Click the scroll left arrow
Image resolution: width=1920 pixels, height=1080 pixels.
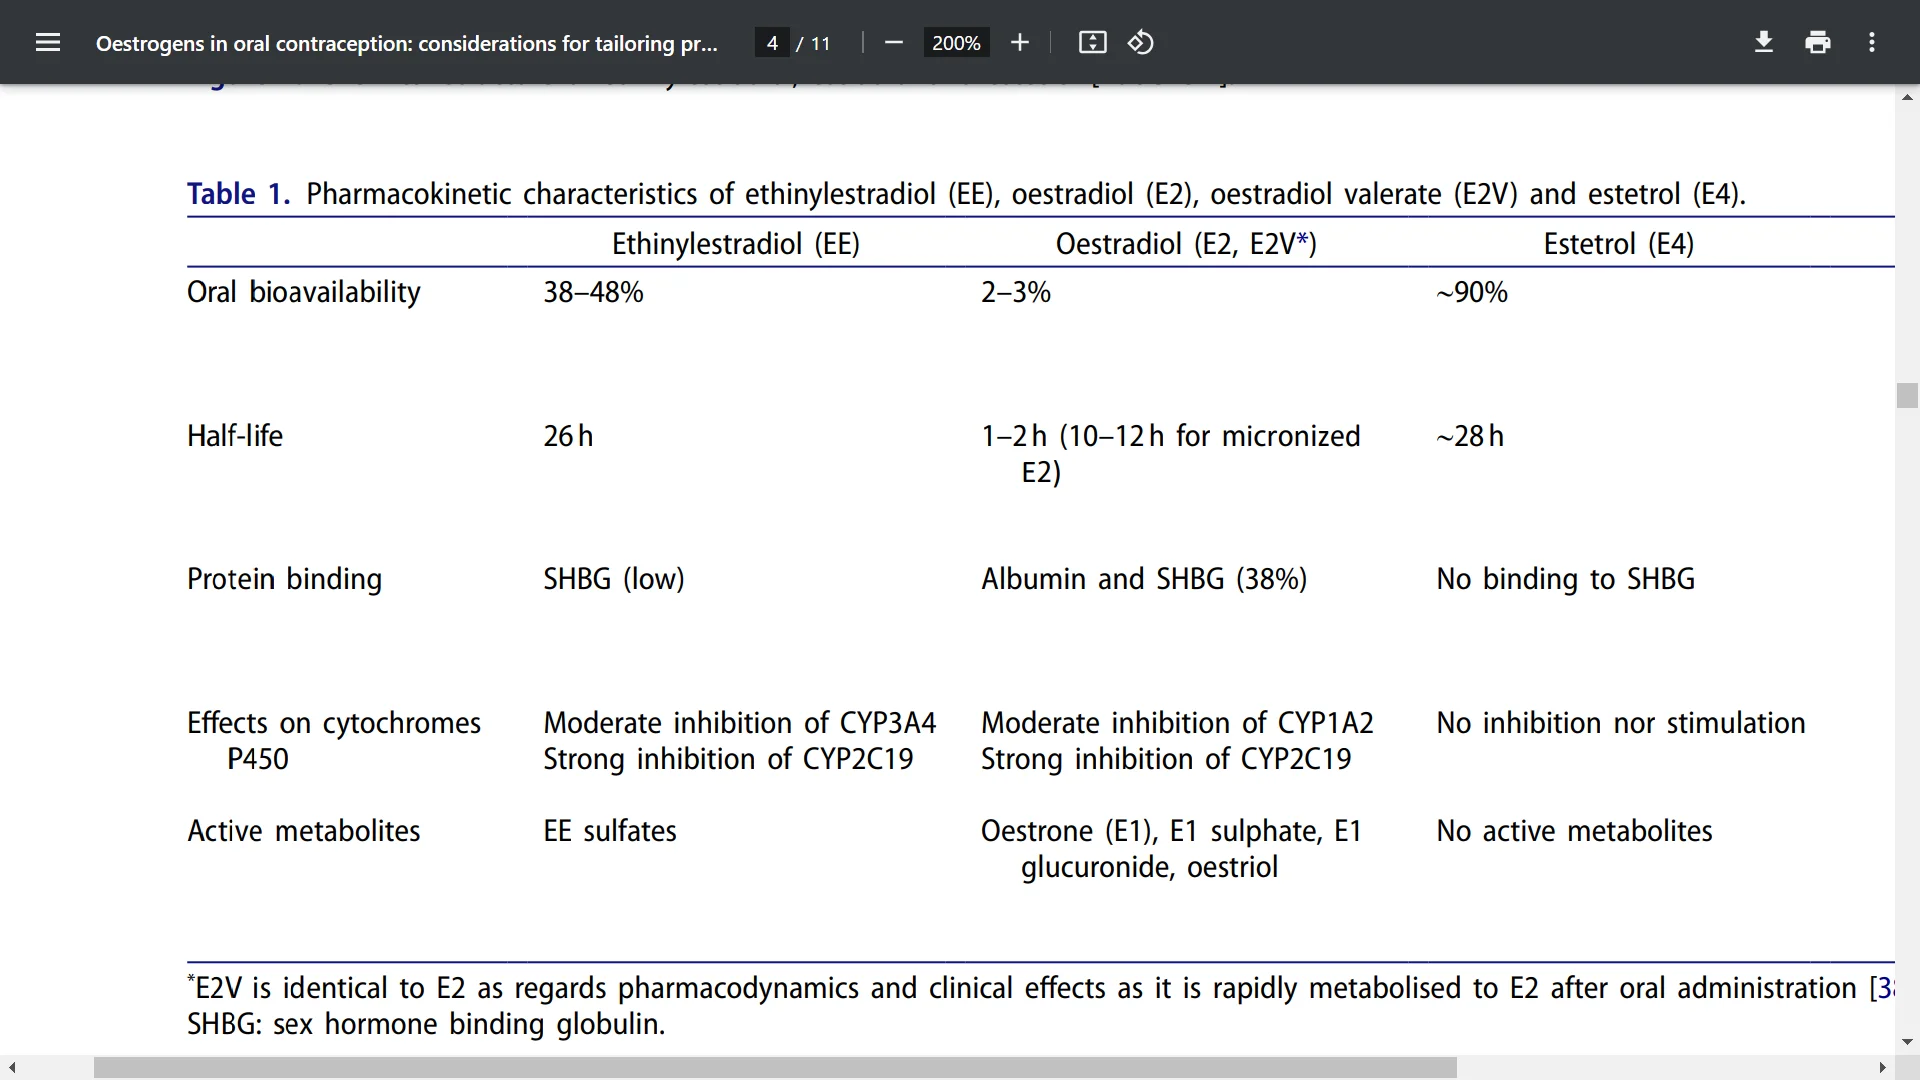point(12,1068)
